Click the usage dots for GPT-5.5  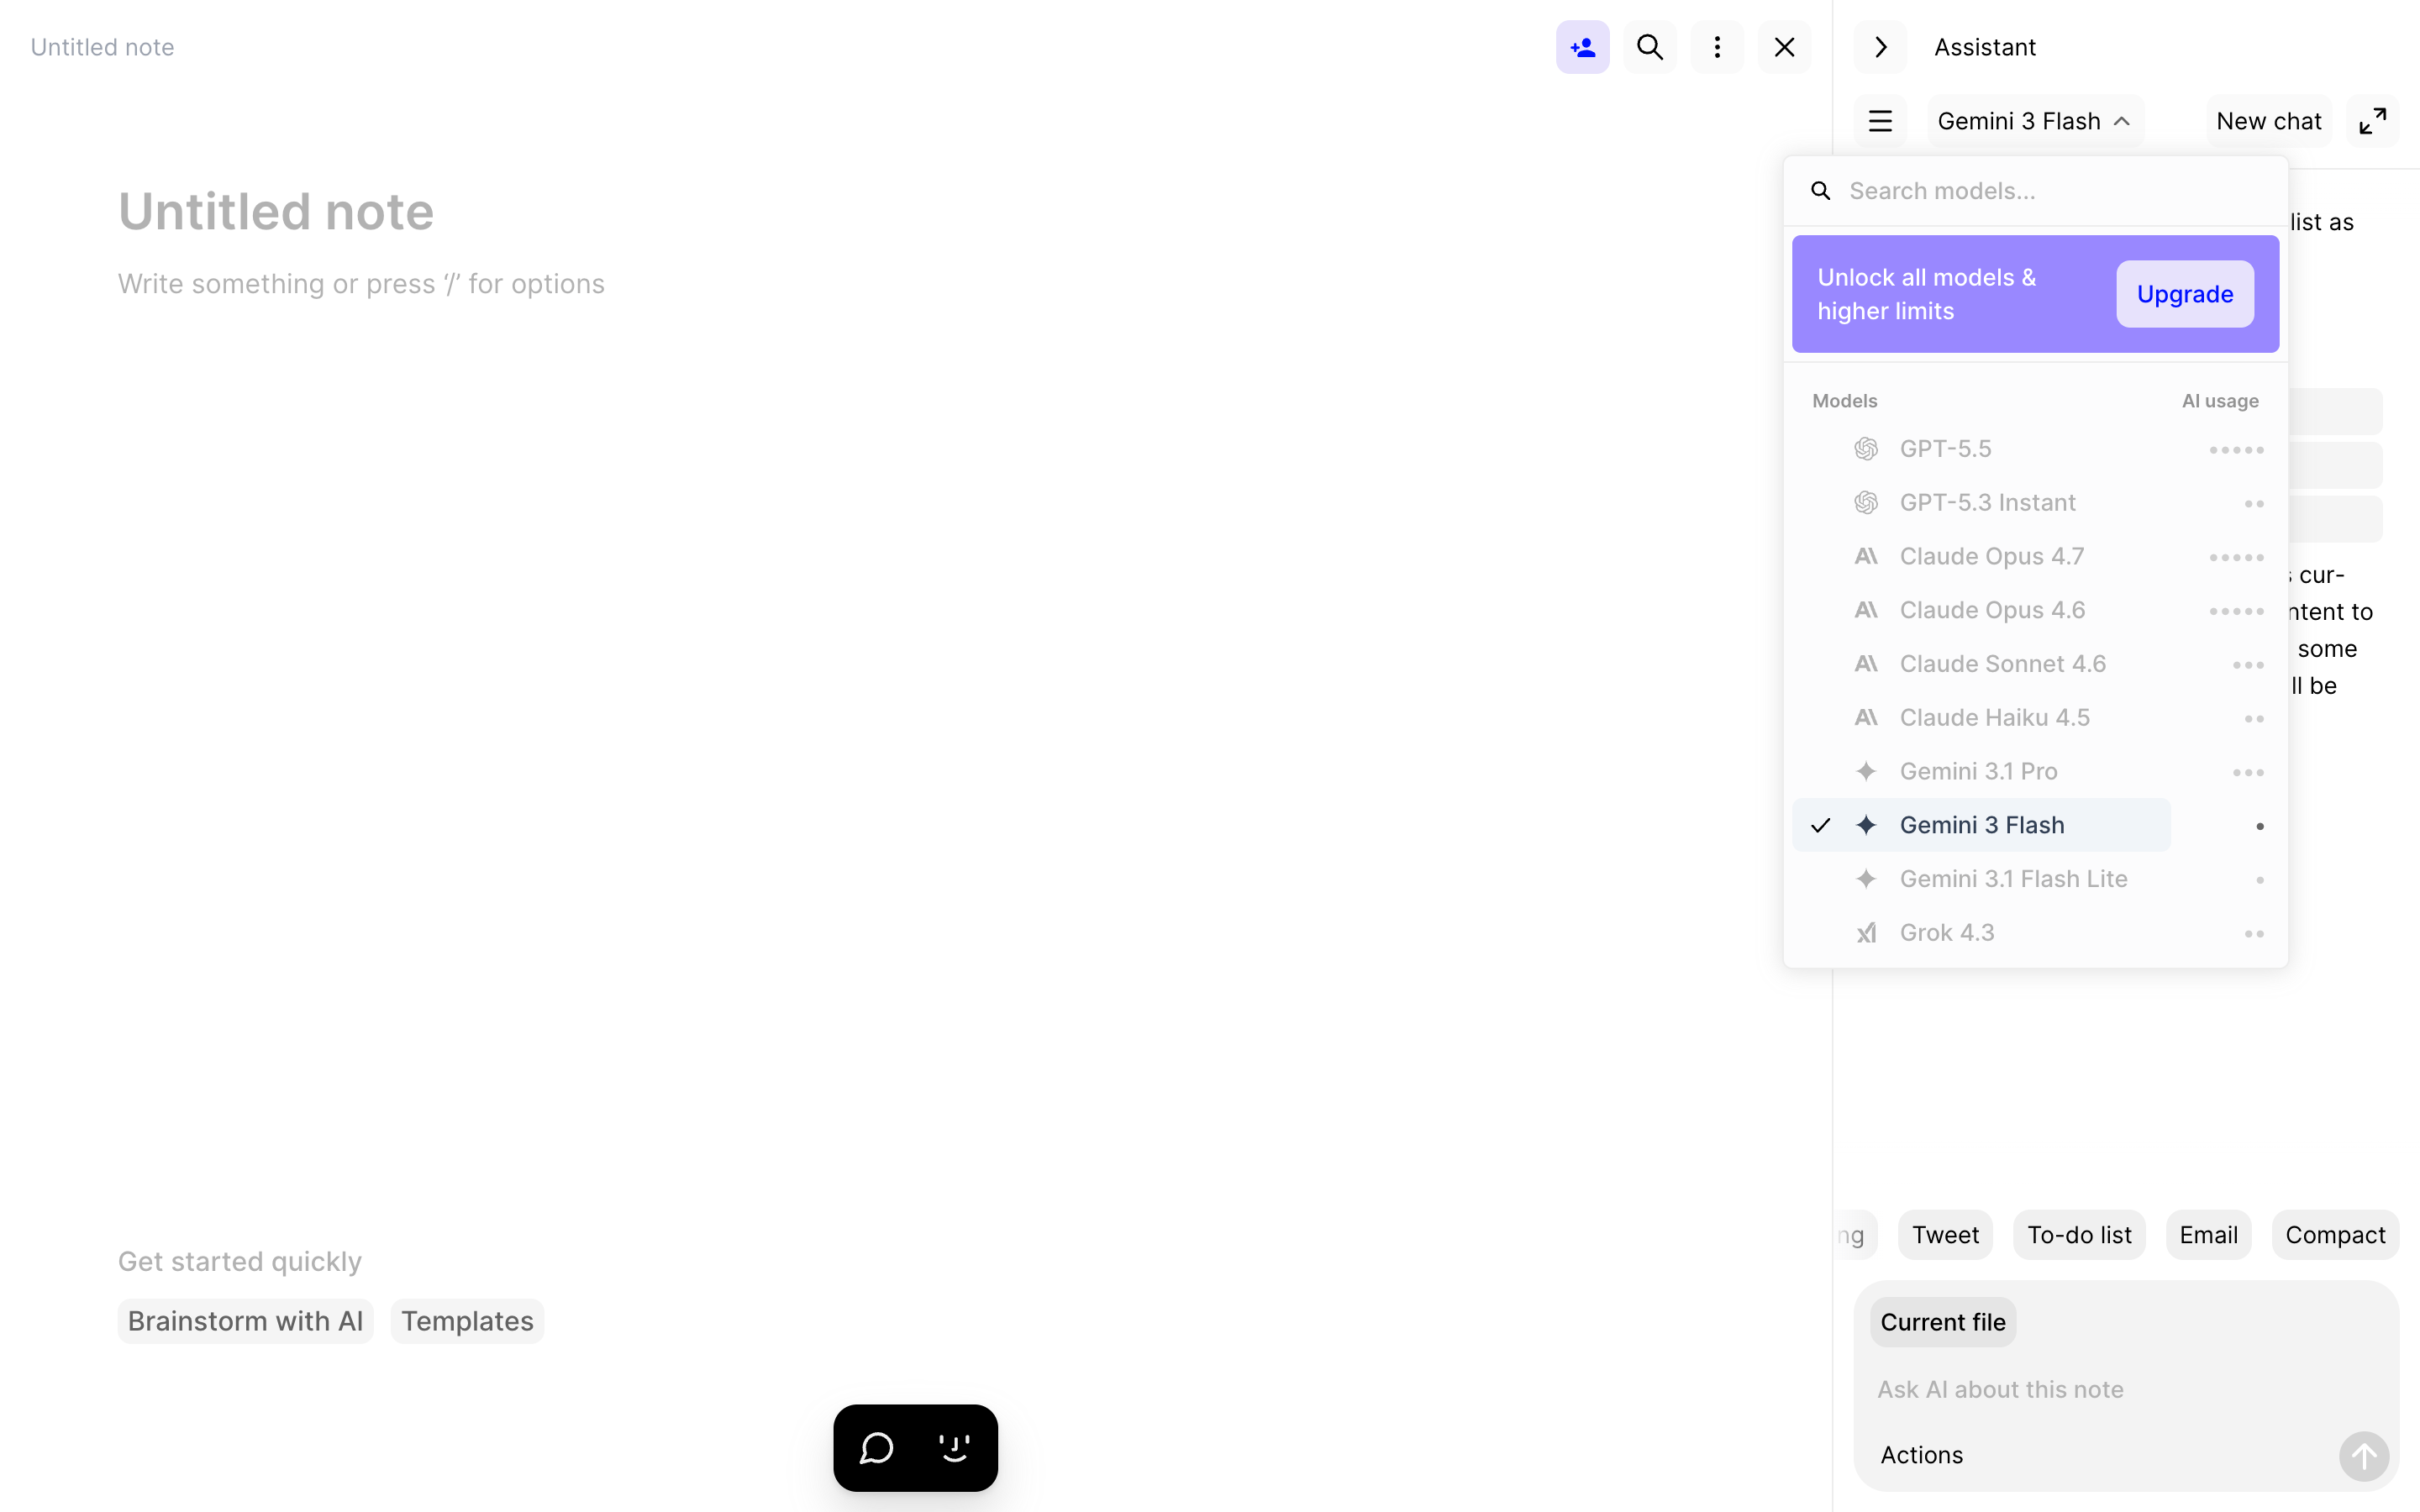(2236, 450)
